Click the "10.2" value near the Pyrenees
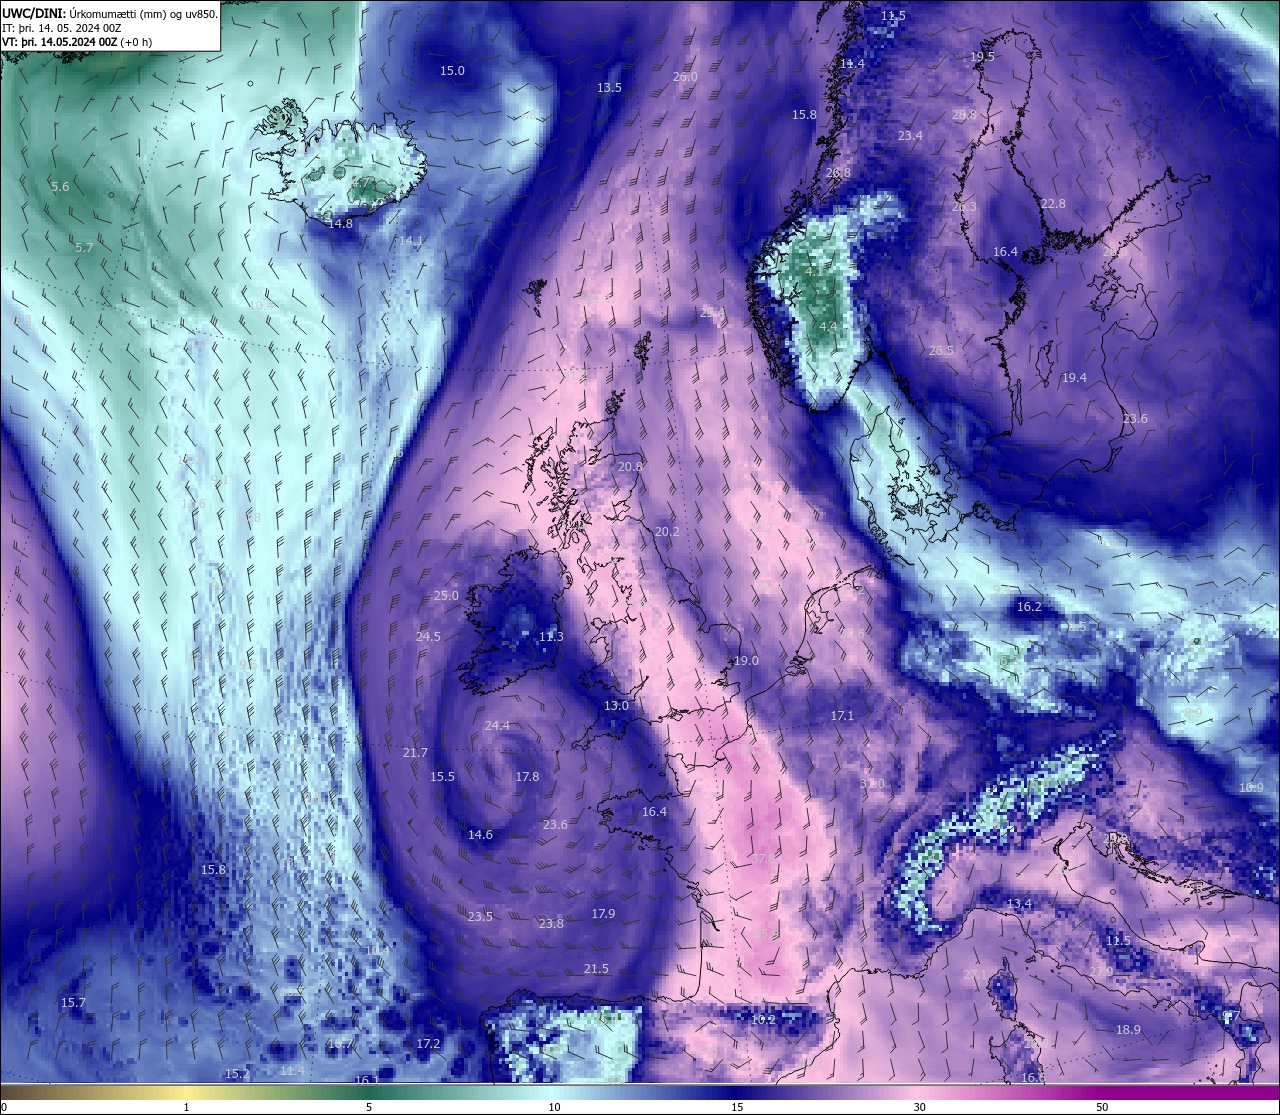Viewport: 1280px width, 1115px height. pos(763,1020)
